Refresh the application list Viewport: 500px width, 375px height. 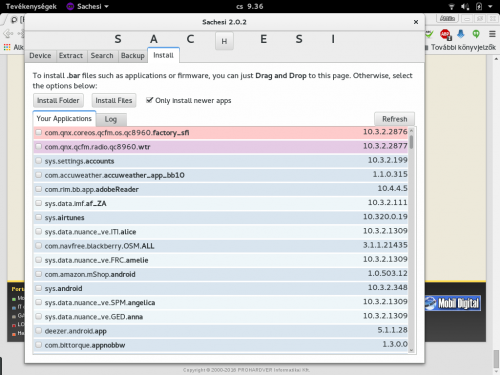(394, 119)
